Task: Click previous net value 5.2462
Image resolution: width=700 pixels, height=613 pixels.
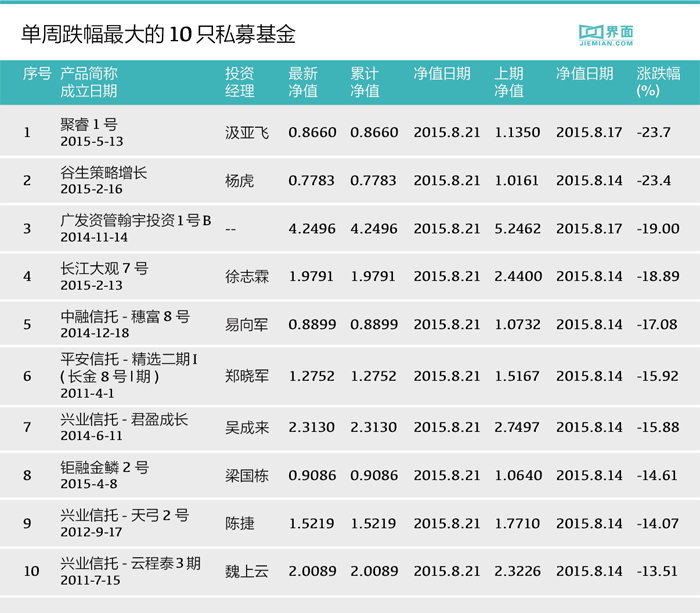Action: 517,229
